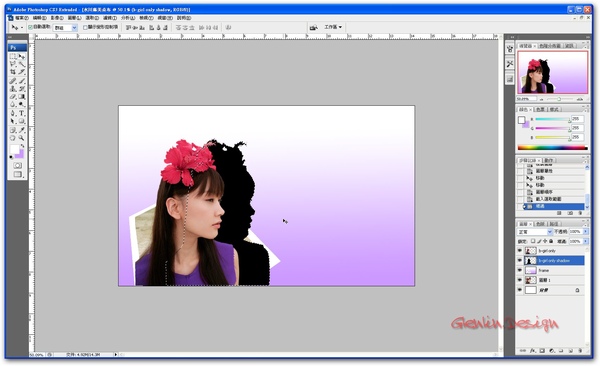Select the Crop tool
This screenshot has width=600, height=366.
[x=13, y=72]
